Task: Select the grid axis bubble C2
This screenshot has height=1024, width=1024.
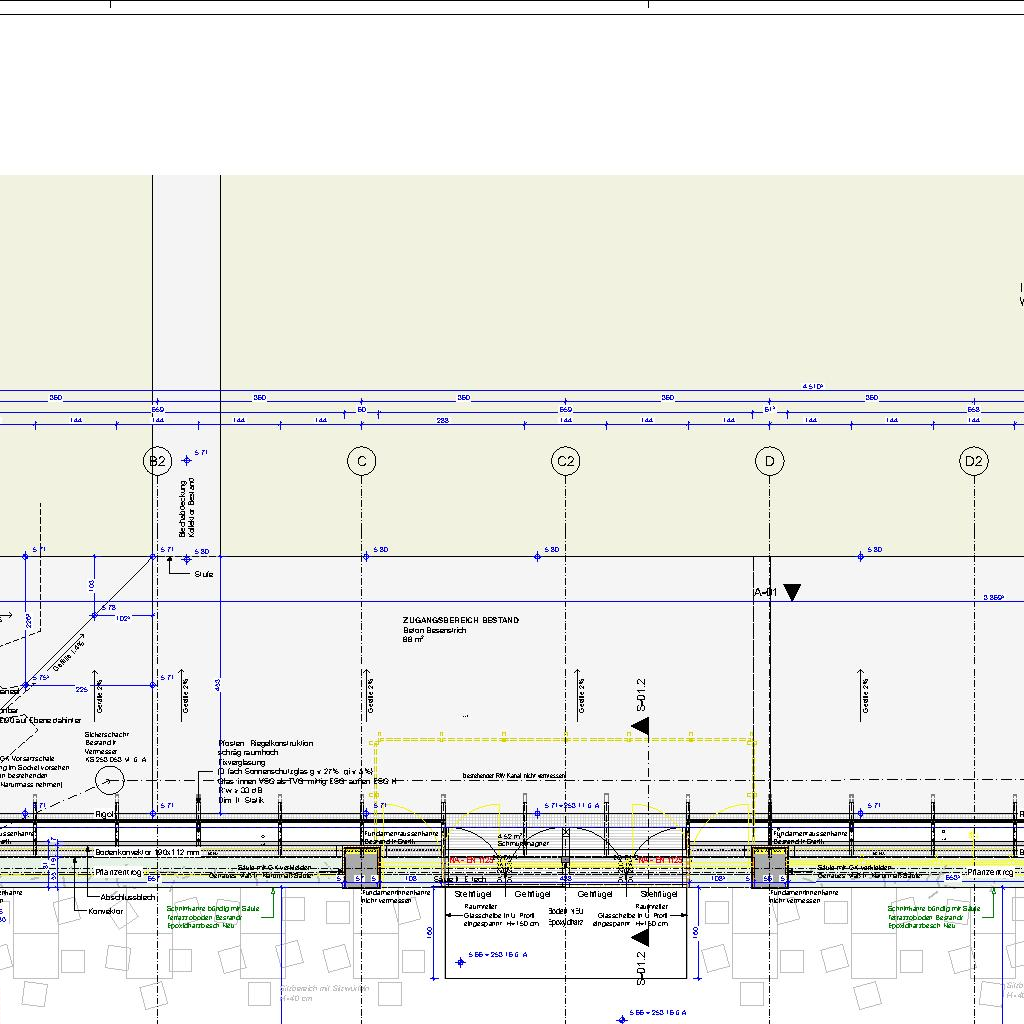Action: click(x=566, y=461)
